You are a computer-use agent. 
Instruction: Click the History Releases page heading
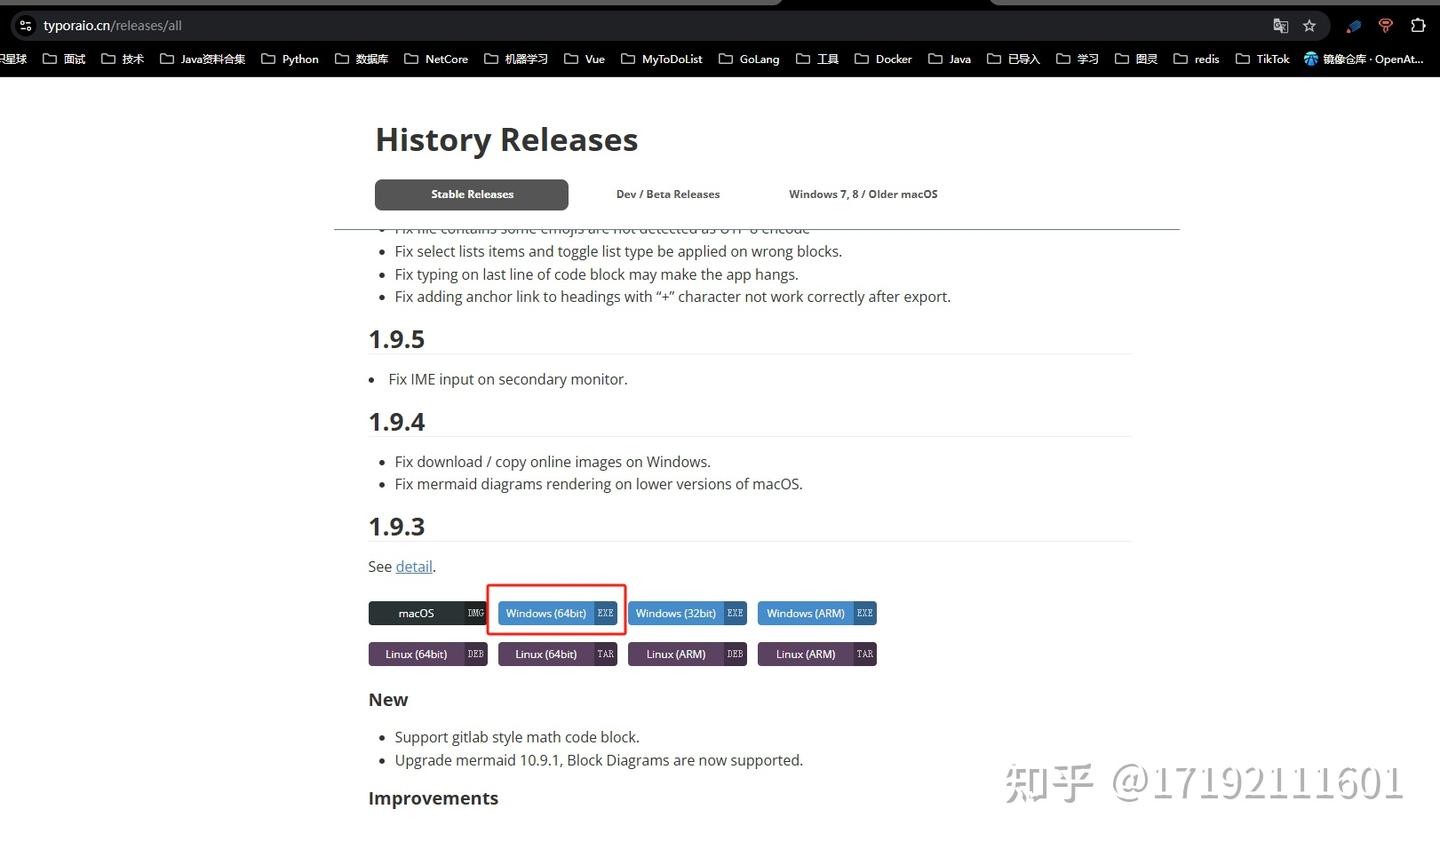pos(506,140)
